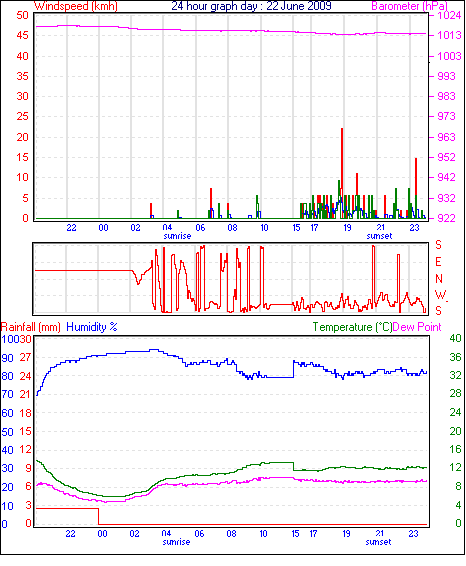
Task: Click the sunset label under top graph
Action: pos(379,236)
